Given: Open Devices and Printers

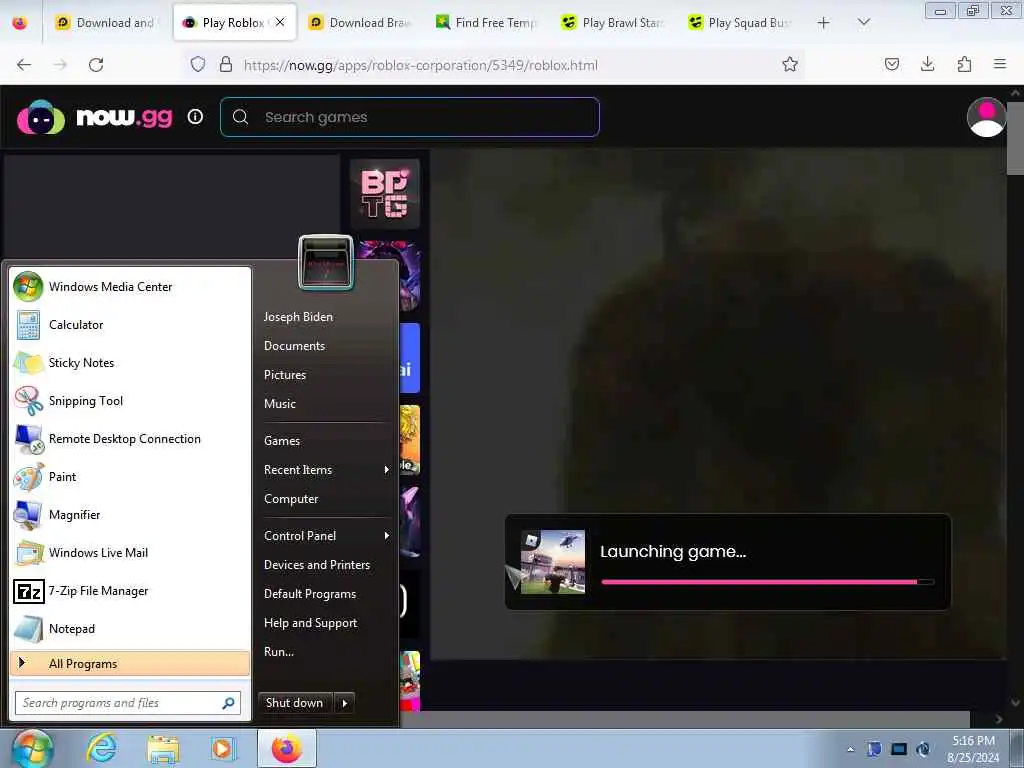Looking at the screenshot, I should [317, 565].
